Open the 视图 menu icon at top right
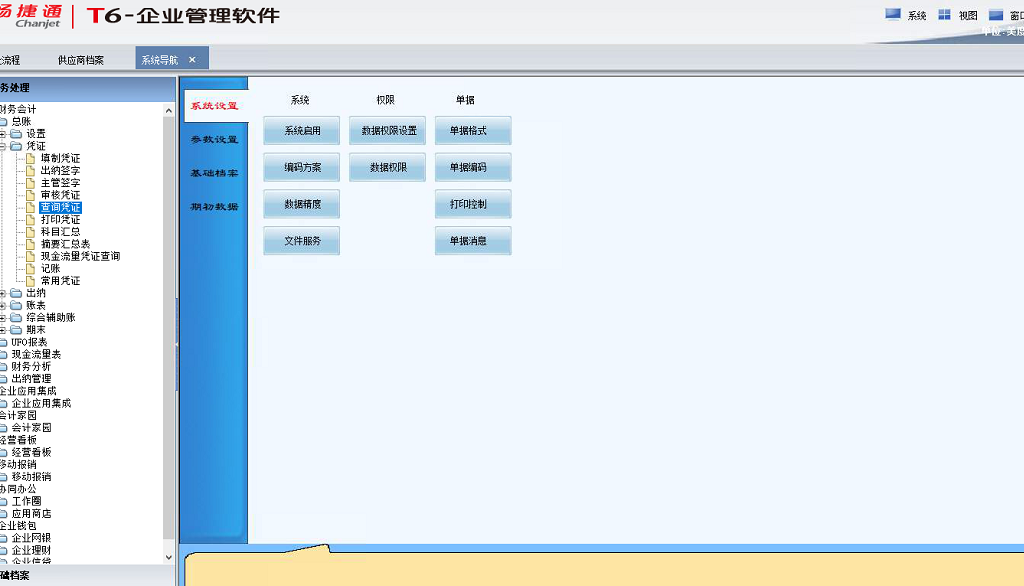Image resolution: width=1024 pixels, height=586 pixels. (944, 14)
